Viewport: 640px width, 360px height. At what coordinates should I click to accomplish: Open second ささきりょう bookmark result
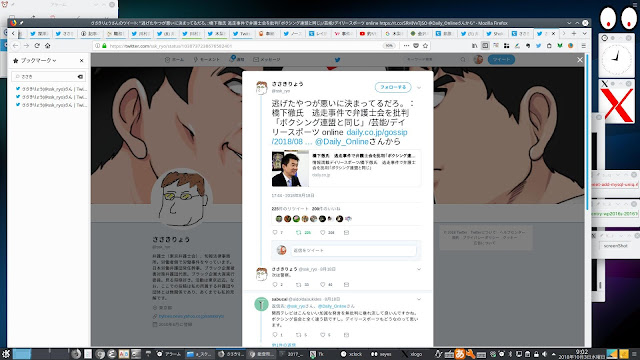tap(51, 97)
